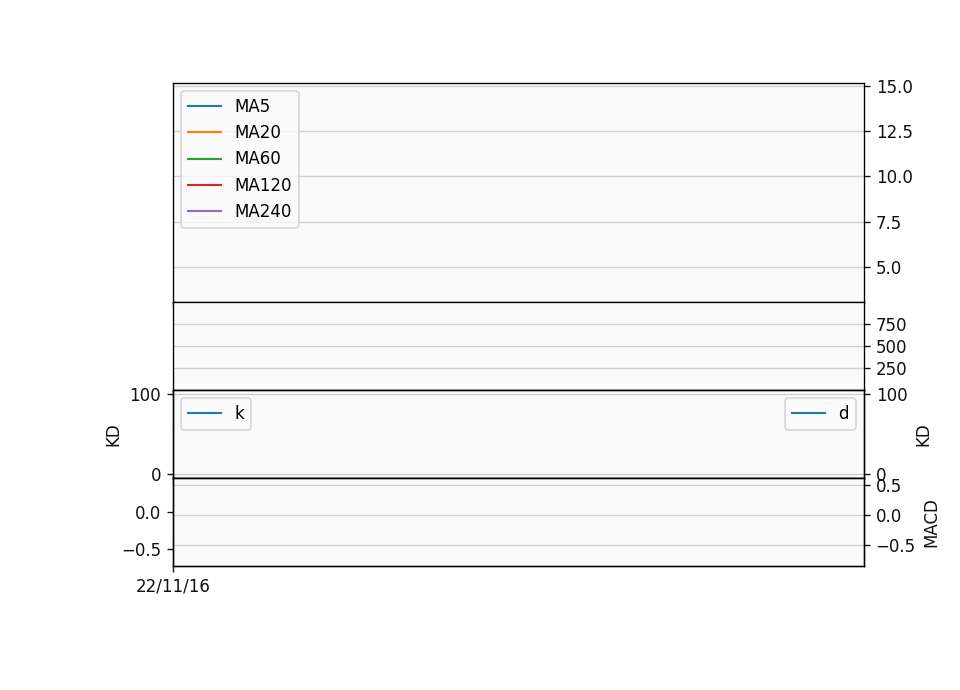Click the 100 tick on left KD axis

coord(145,395)
